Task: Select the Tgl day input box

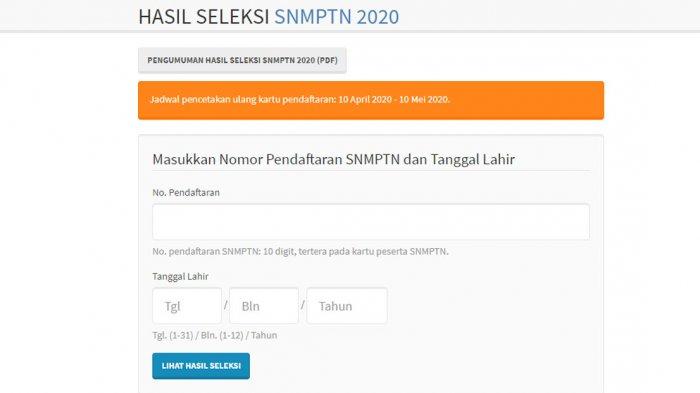Action: pos(187,306)
